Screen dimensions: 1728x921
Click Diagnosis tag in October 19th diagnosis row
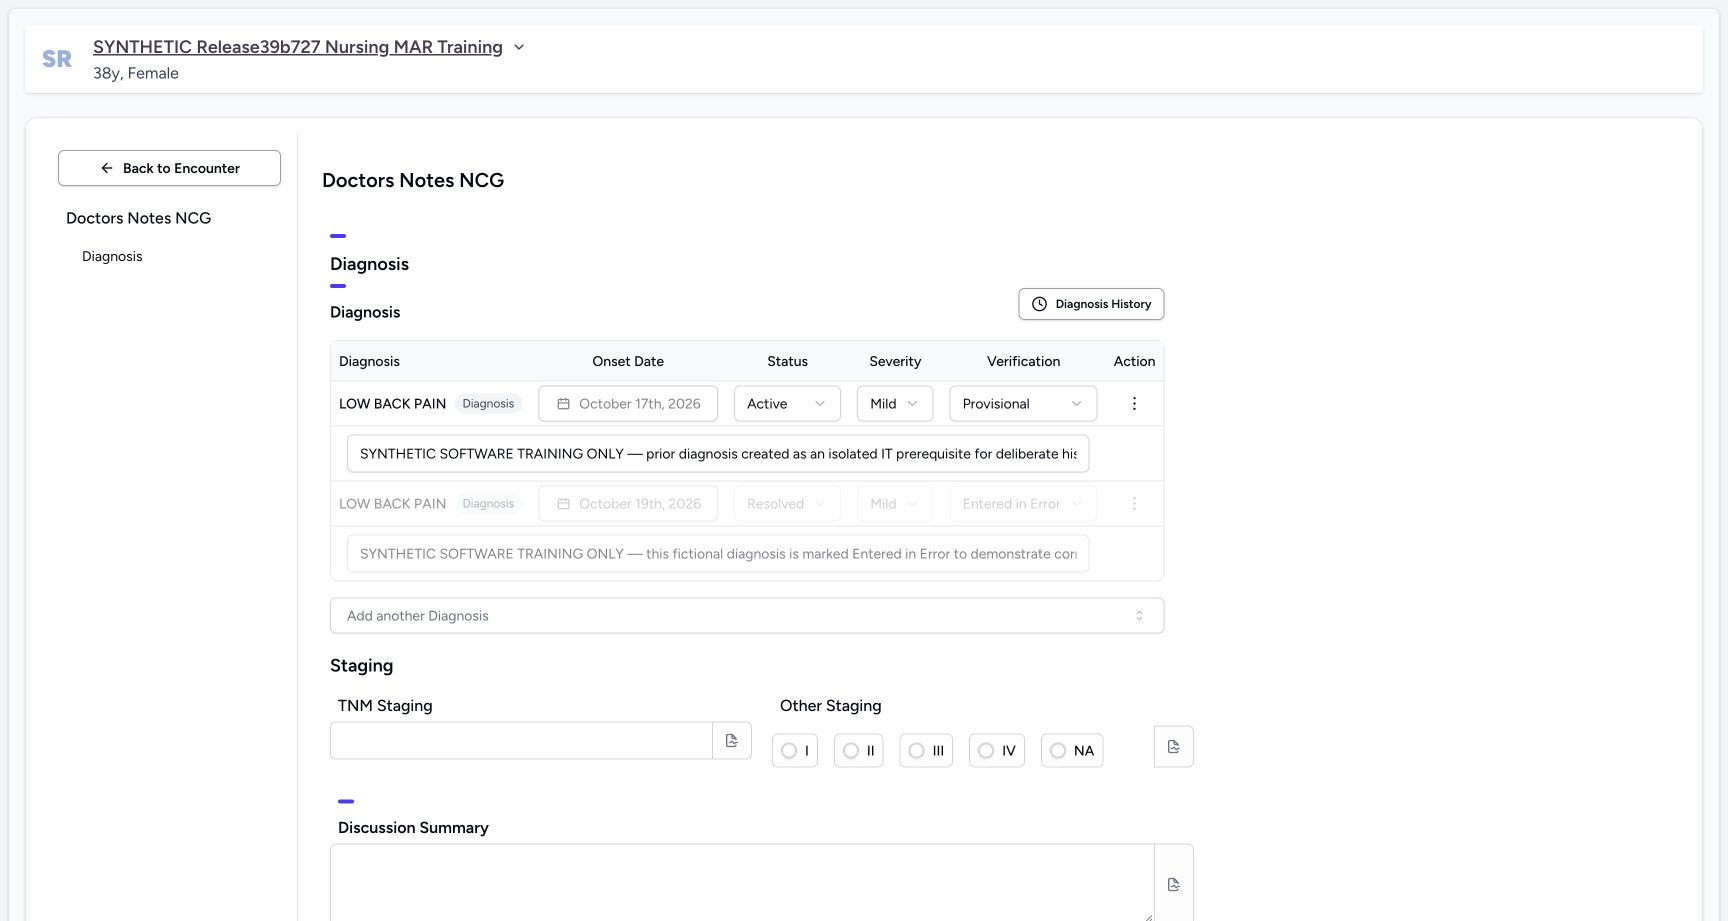pos(488,504)
